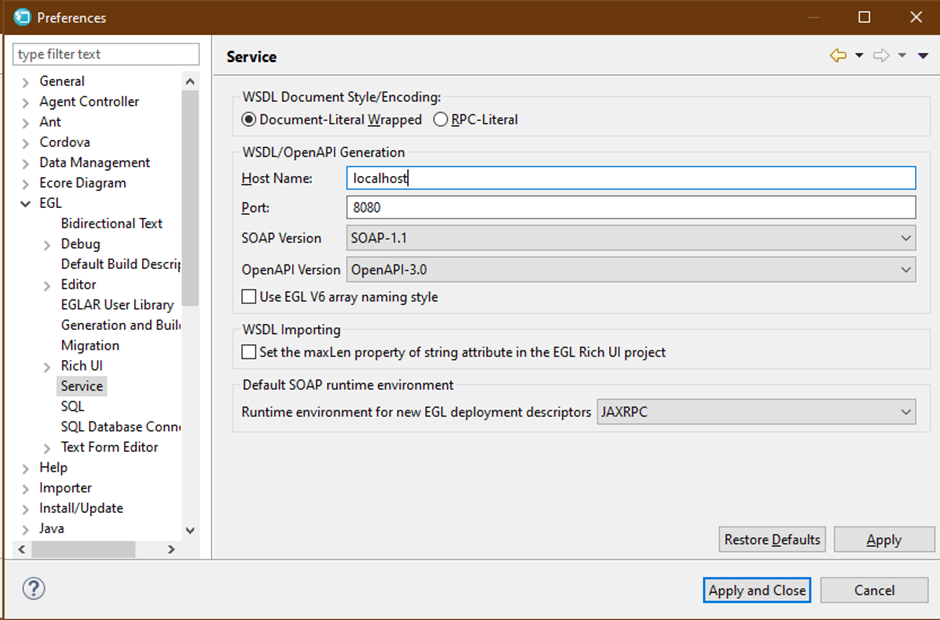Select the Install/Update tree item label

click(x=81, y=508)
